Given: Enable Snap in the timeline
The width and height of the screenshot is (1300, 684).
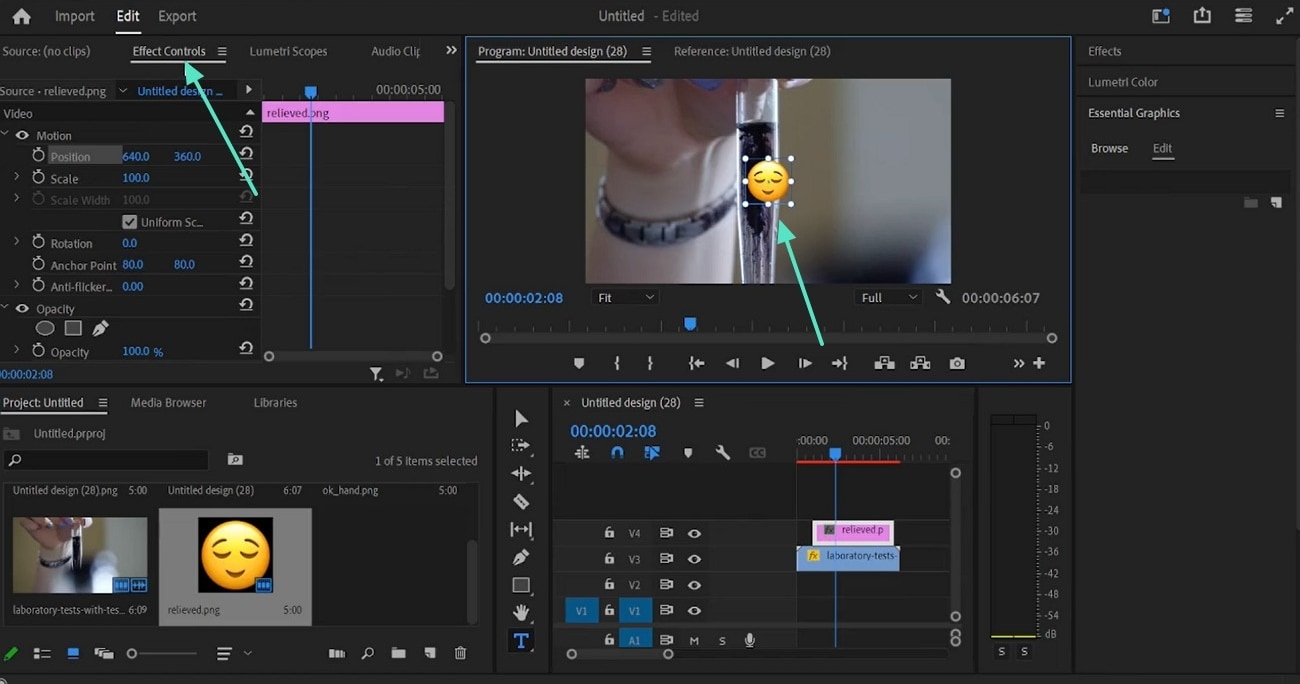Looking at the screenshot, I should [x=617, y=453].
